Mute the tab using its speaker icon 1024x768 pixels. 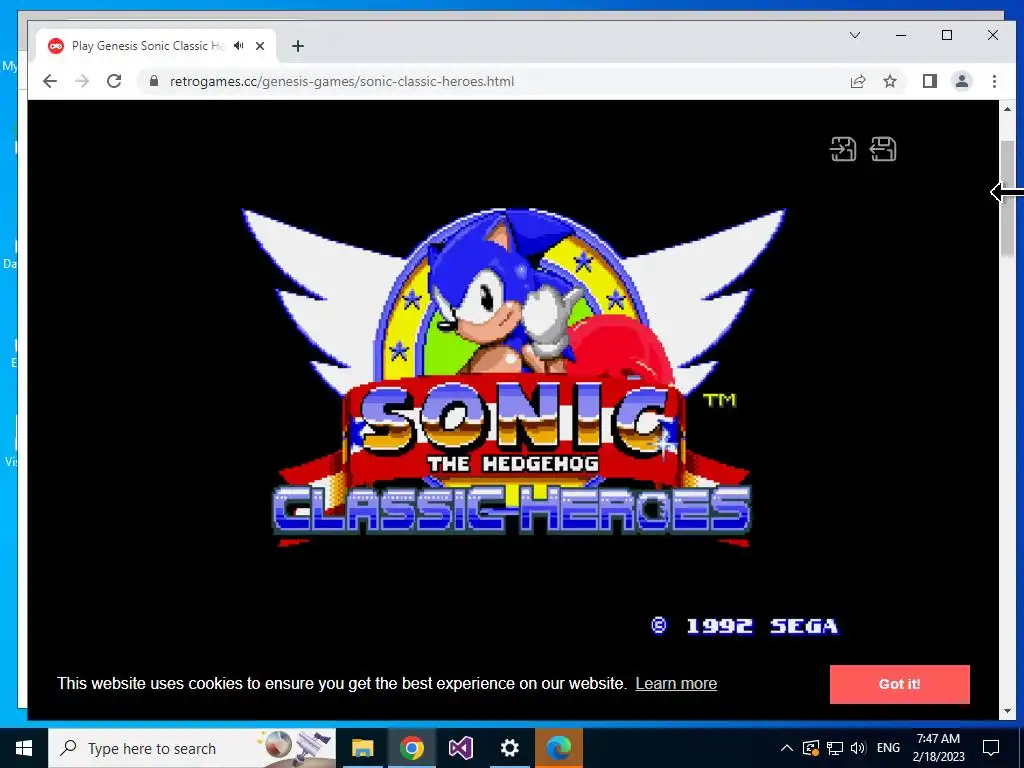pyautogui.click(x=239, y=46)
